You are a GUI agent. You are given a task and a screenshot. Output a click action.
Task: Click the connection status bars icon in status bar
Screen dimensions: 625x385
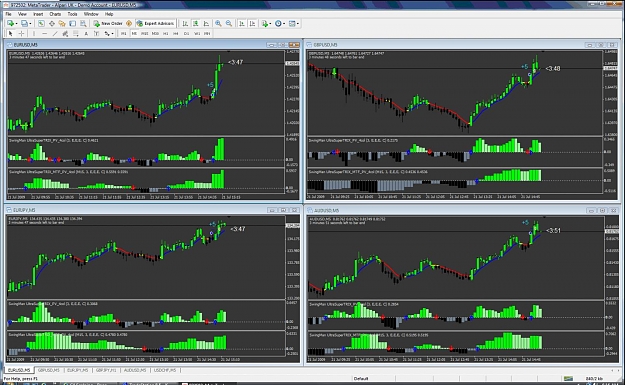[x=568, y=378]
